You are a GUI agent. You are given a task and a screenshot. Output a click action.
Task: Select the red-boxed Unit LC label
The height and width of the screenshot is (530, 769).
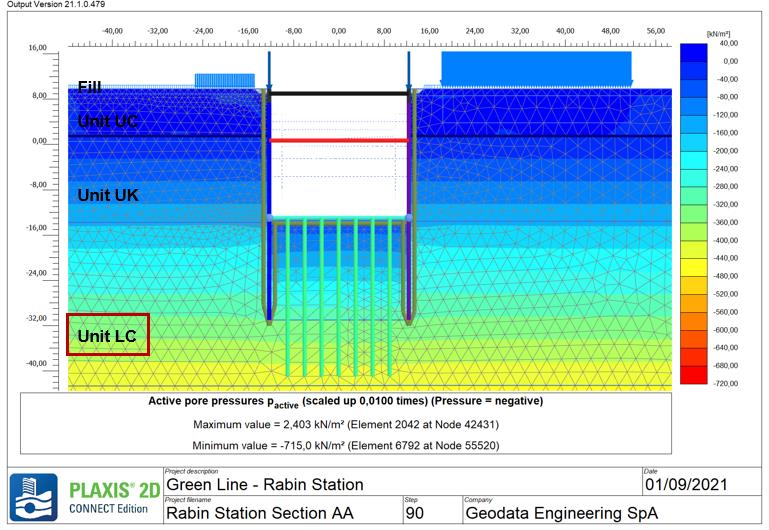[107, 335]
